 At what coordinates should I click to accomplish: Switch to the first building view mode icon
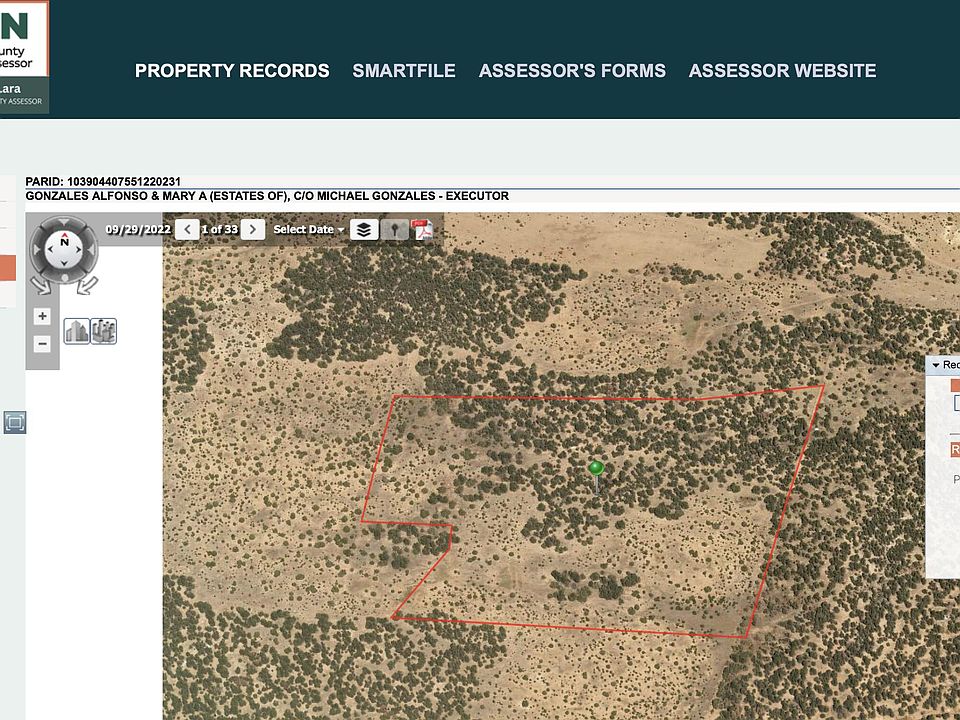coord(77,331)
